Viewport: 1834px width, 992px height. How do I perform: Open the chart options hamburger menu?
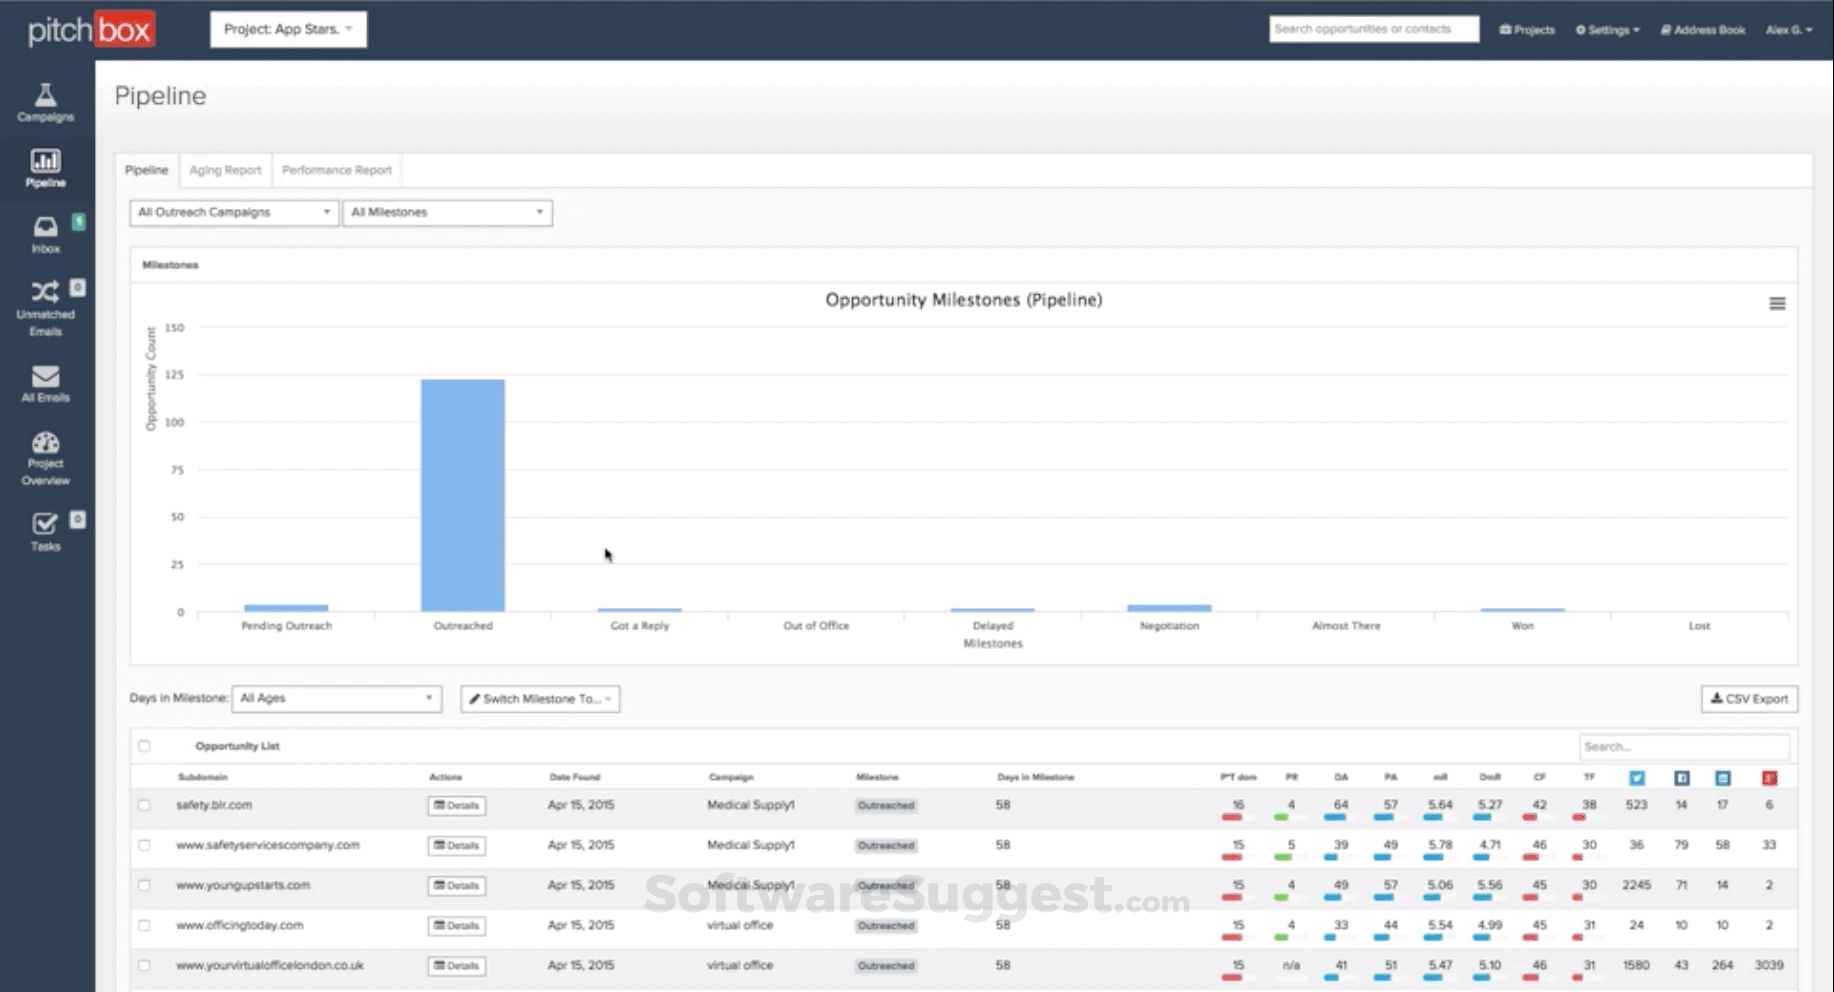[1777, 303]
